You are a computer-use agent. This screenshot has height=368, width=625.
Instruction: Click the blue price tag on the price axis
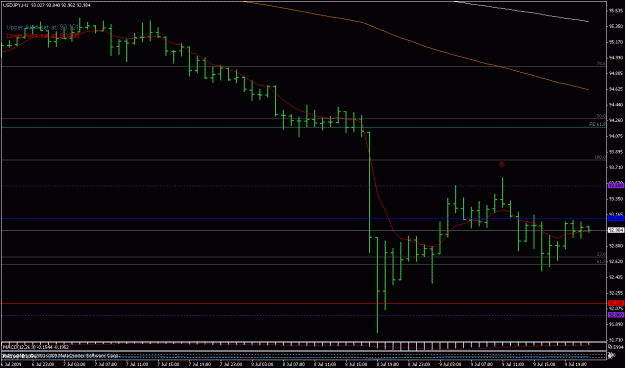pyautogui.click(x=616, y=218)
